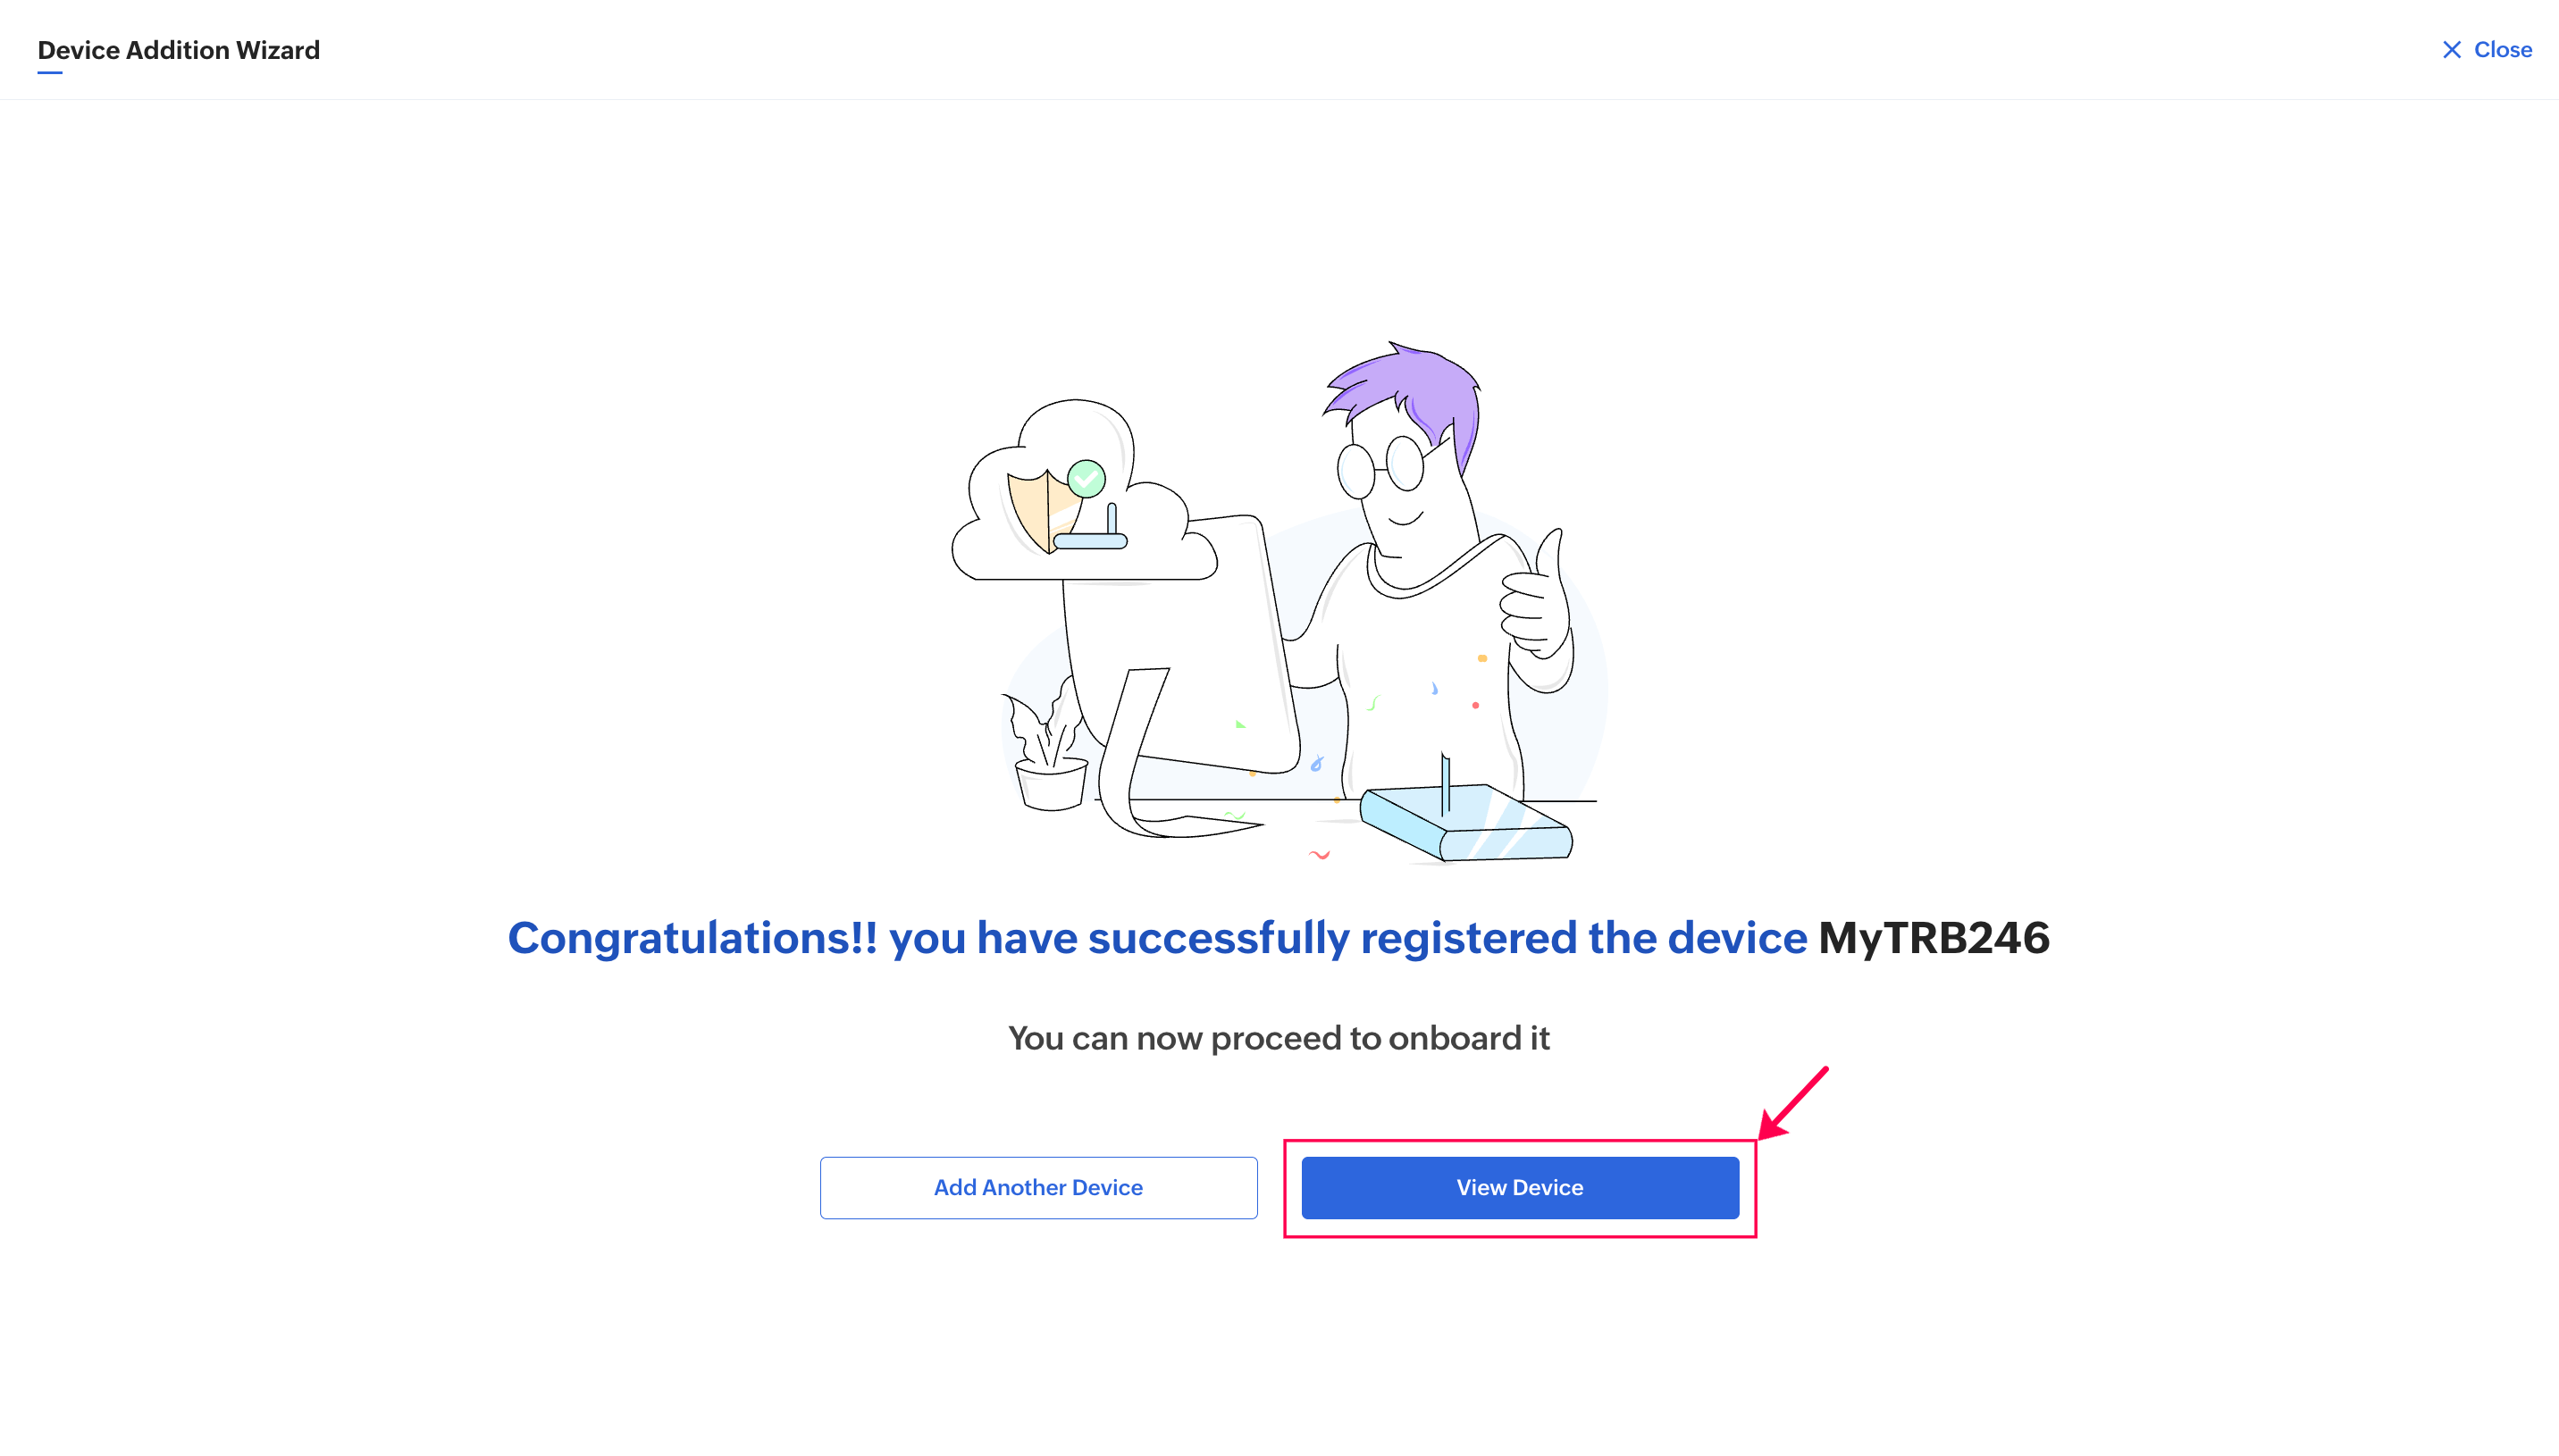Screen dimensions: 2559x1456
Task: Click the Congratulations heading text
Action: [1157, 938]
